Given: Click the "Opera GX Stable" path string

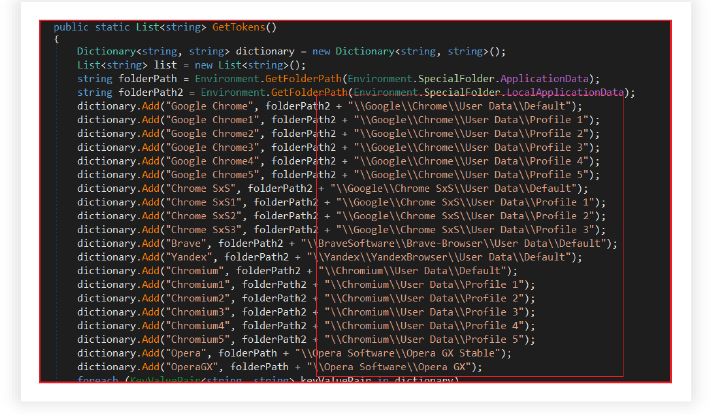Looking at the screenshot, I should coord(398,353).
